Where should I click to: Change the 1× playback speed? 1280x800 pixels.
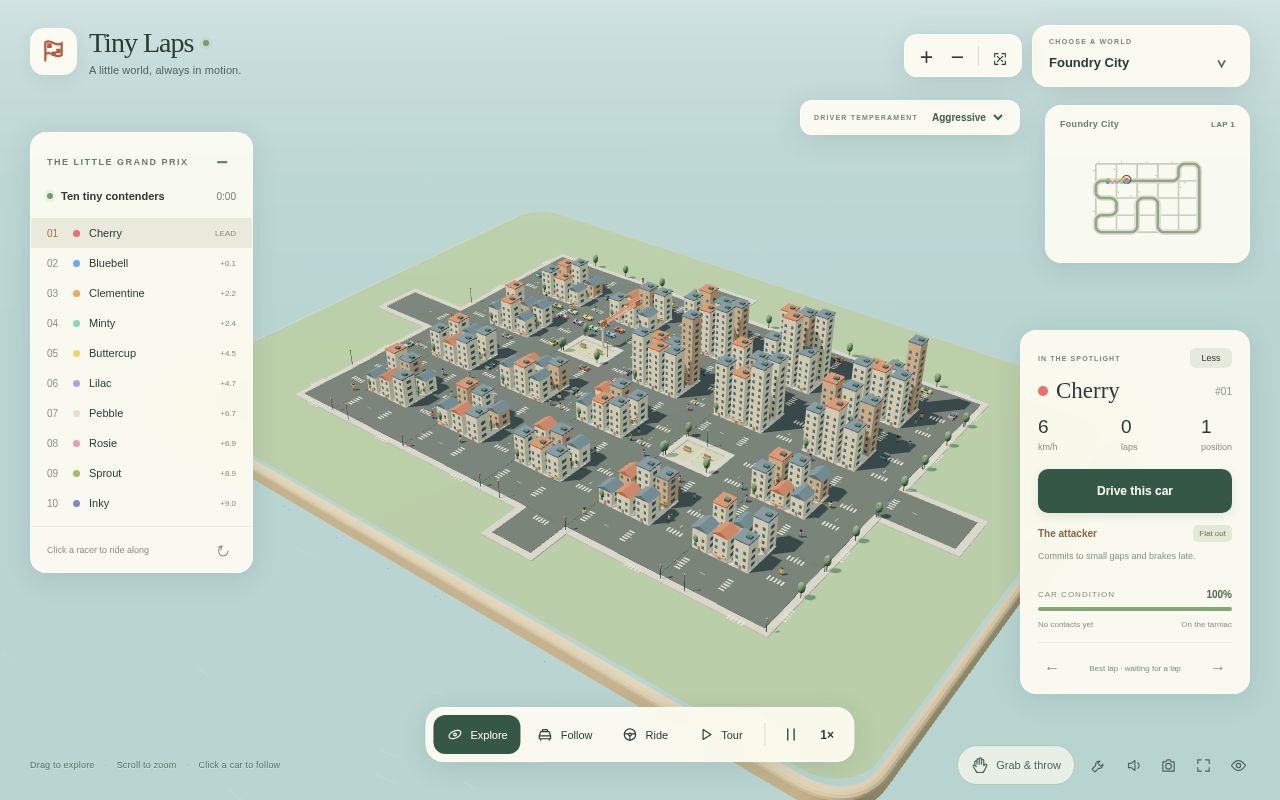[827, 735]
